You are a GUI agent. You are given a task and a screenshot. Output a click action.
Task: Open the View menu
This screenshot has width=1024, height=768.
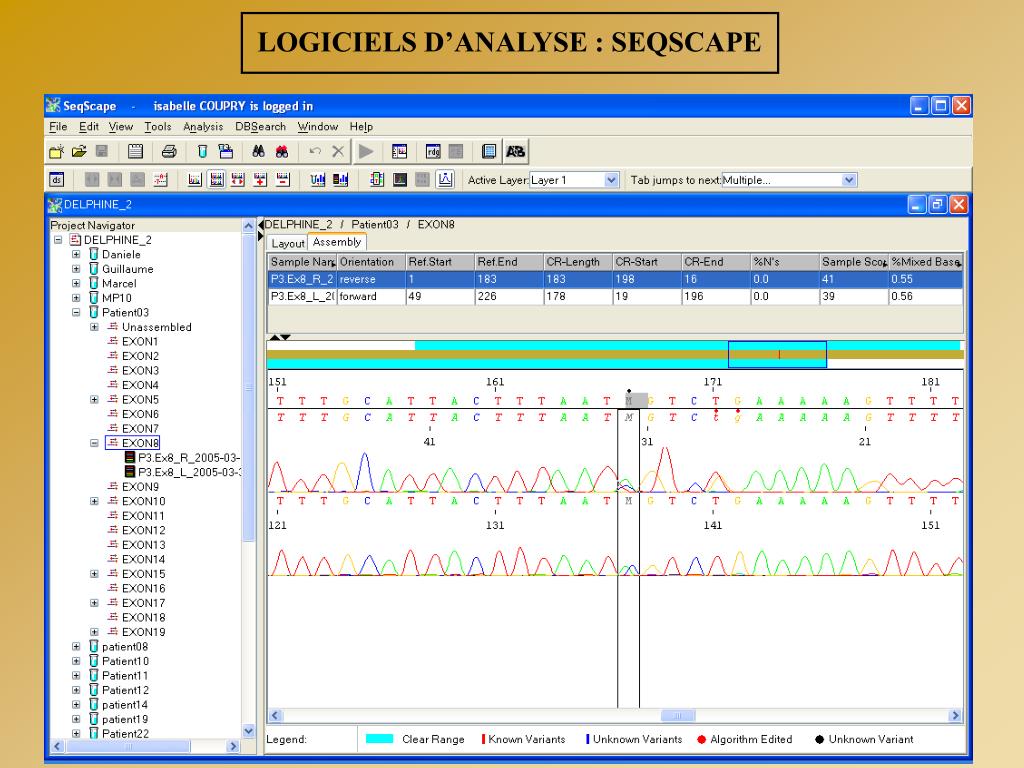coord(120,127)
